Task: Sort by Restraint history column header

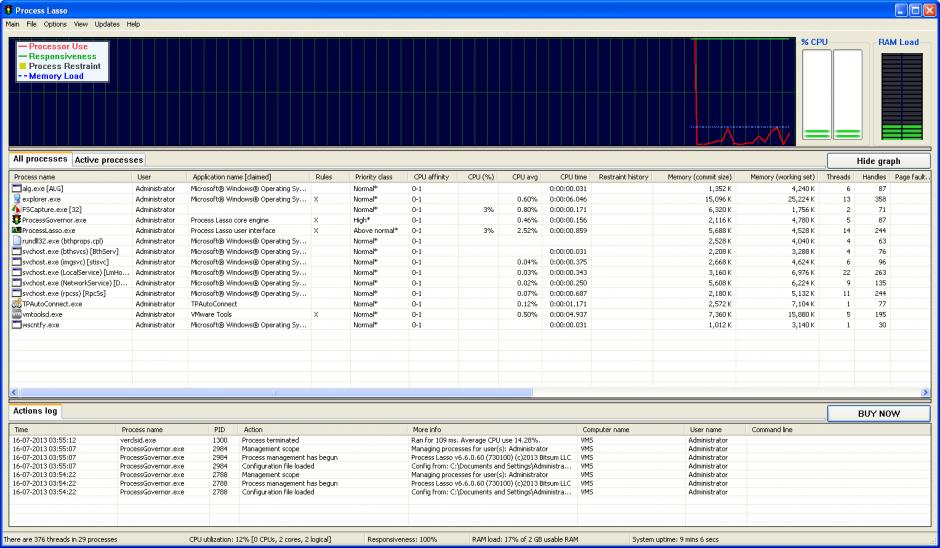Action: (622, 177)
